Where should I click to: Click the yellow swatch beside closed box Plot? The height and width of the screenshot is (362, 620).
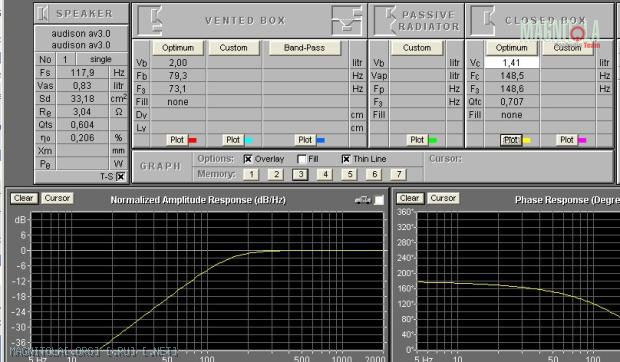(527, 140)
